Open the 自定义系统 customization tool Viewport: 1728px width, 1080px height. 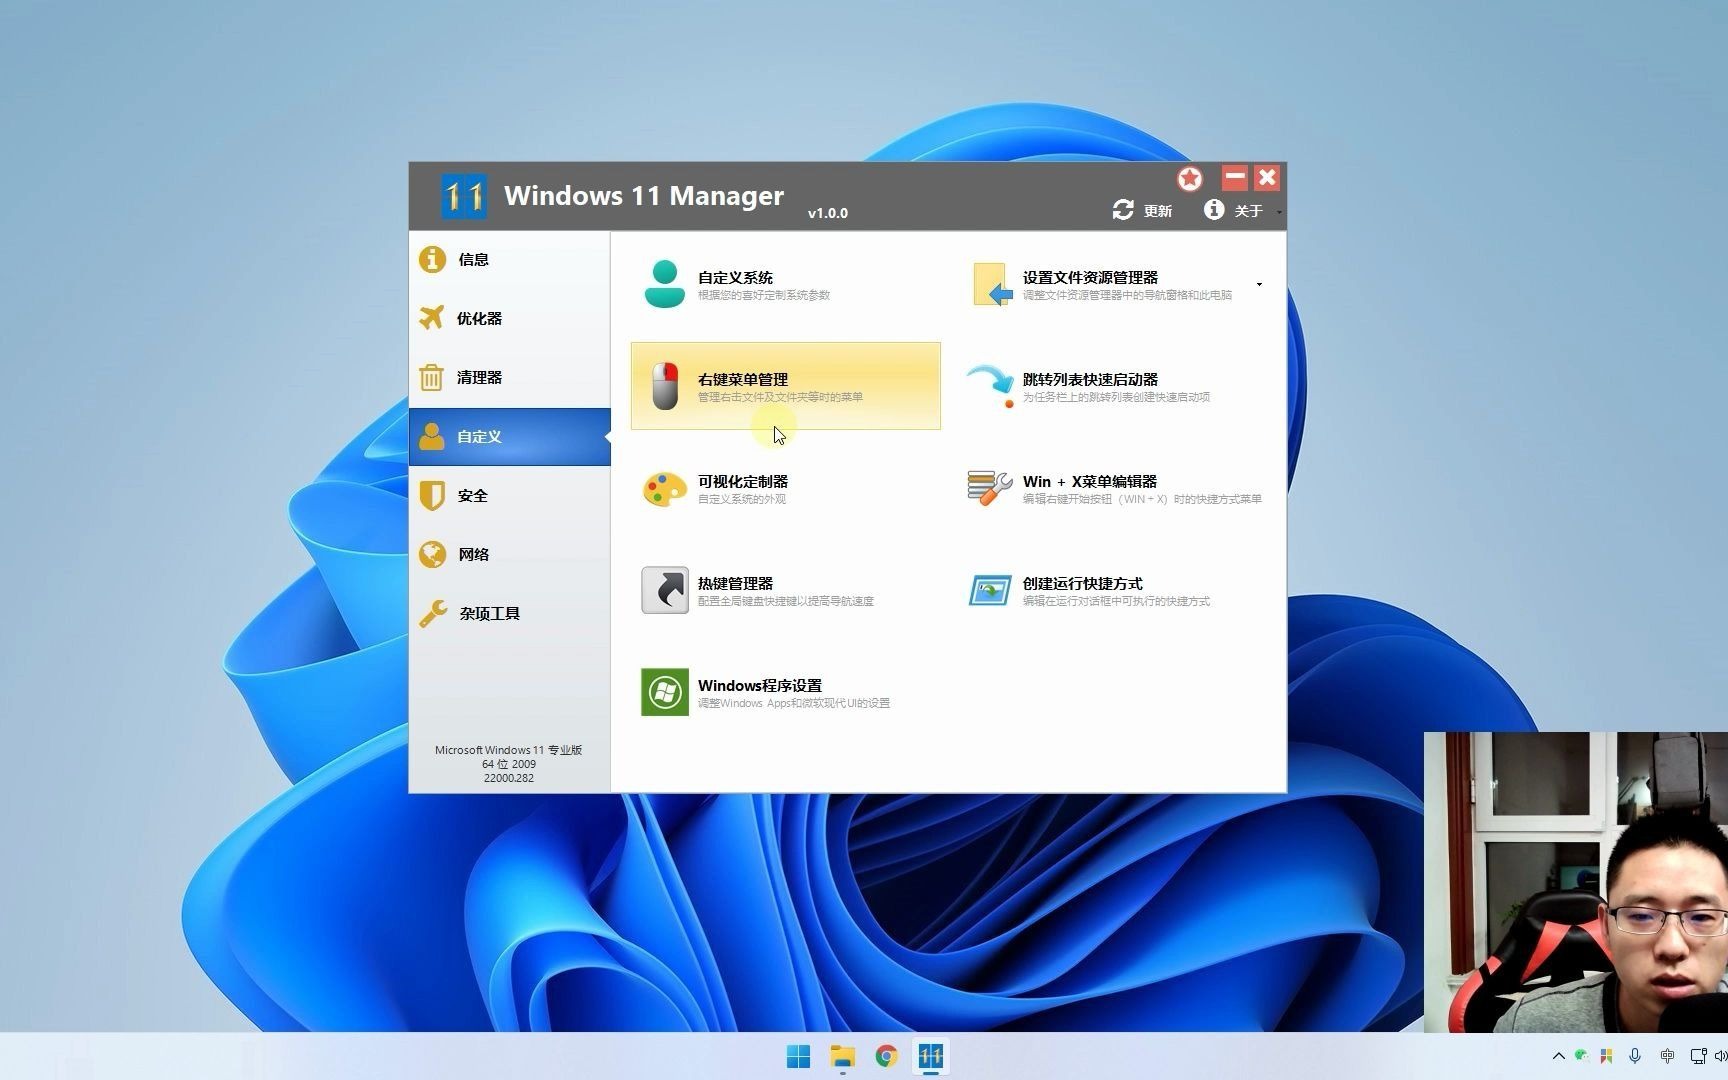pos(785,284)
